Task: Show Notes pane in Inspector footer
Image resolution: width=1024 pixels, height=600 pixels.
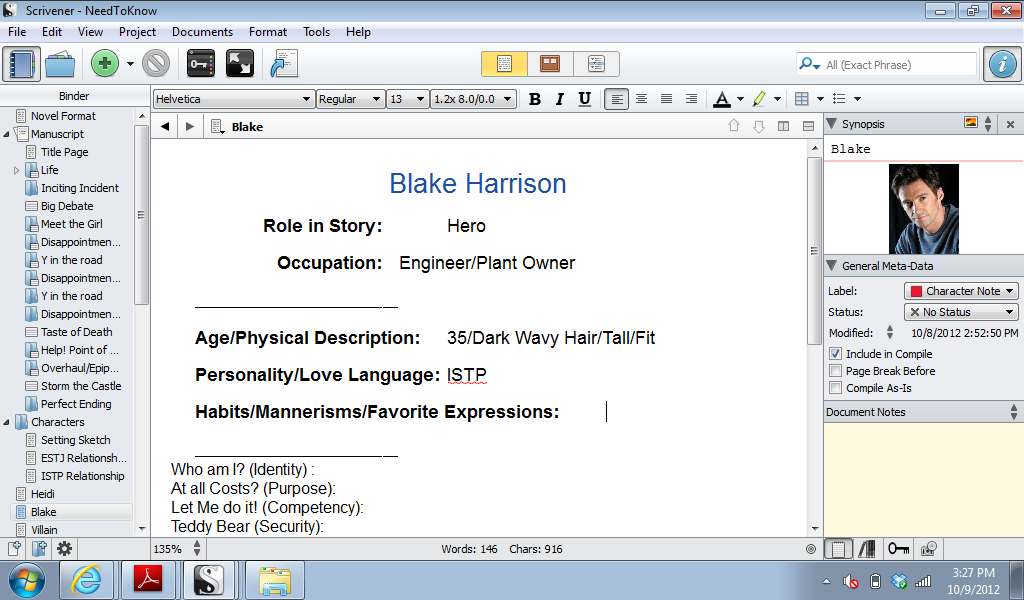Action: point(838,549)
